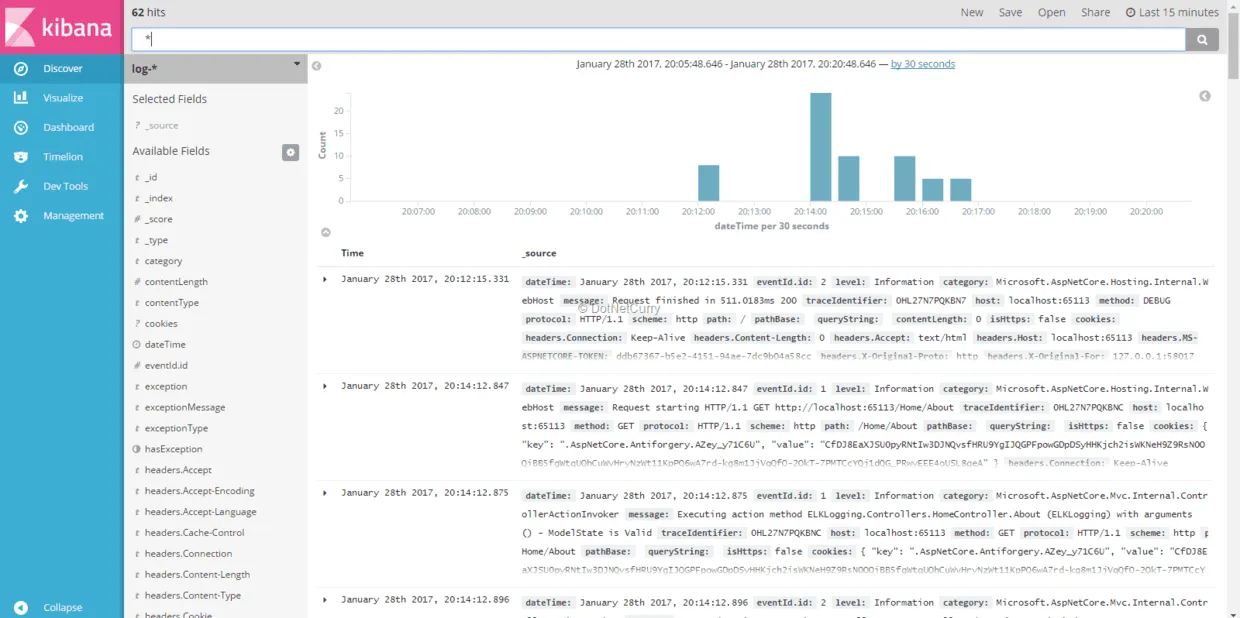Select the cookies field
This screenshot has width=1240, height=618.
point(161,324)
